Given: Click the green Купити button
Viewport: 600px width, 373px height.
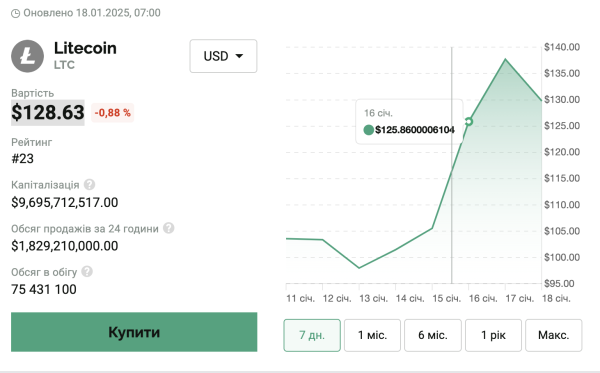Looking at the screenshot, I should [134, 332].
